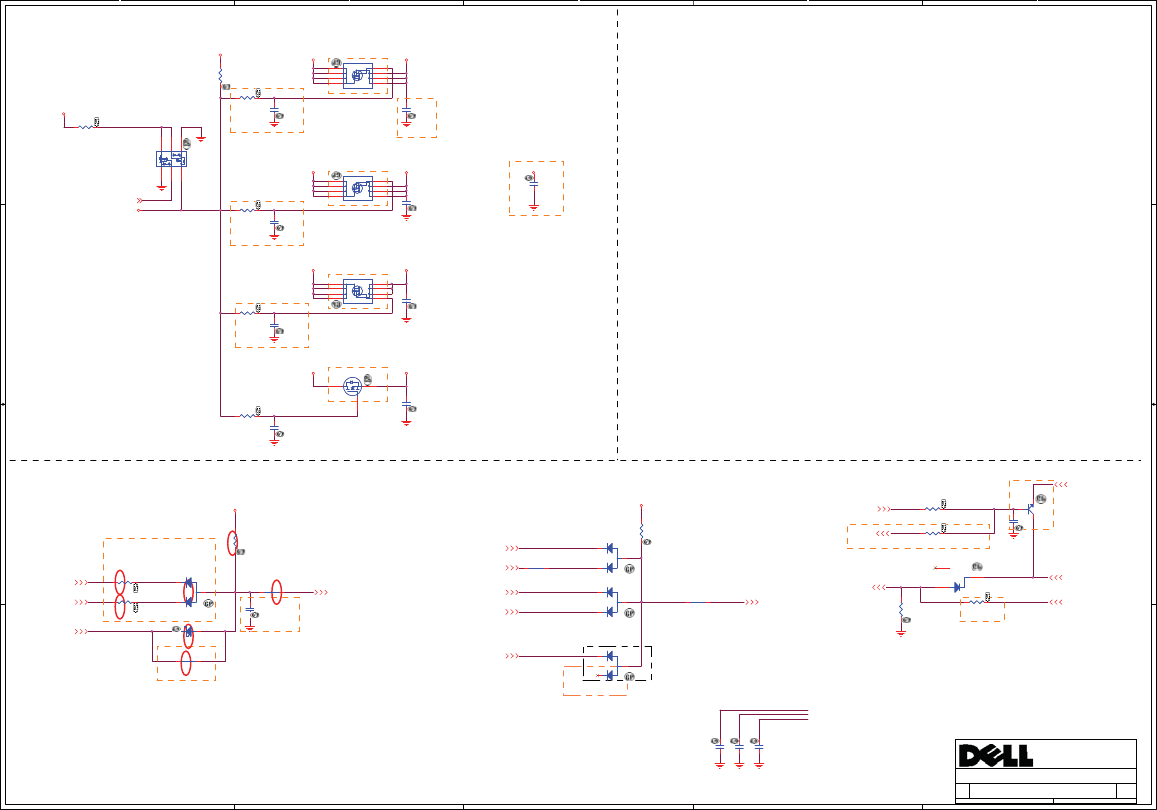
Task: Select the third square MOSFET package from the top
Action: pos(358,291)
